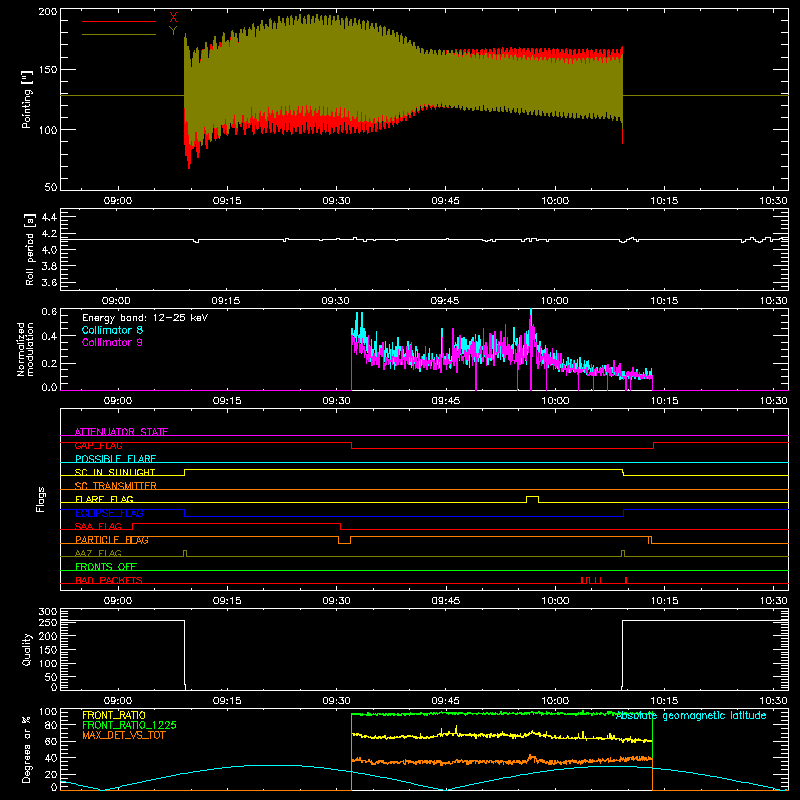Select the olive flag label below PARTICLE_FLAG

coord(98,553)
